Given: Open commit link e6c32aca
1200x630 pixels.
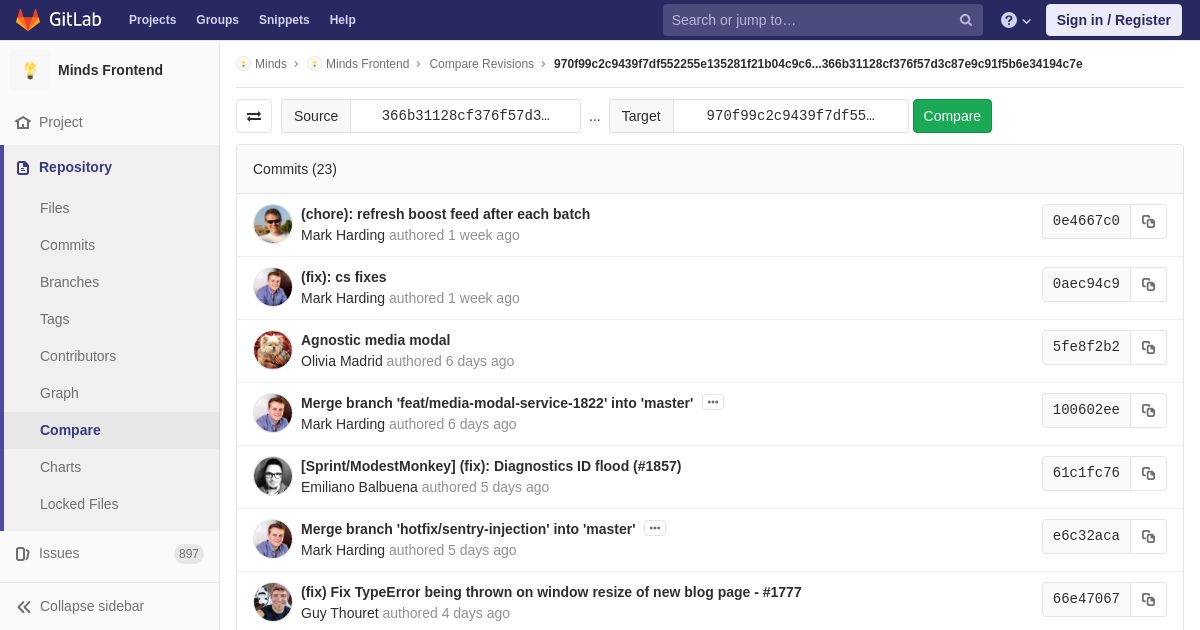Looking at the screenshot, I should (x=1086, y=536).
